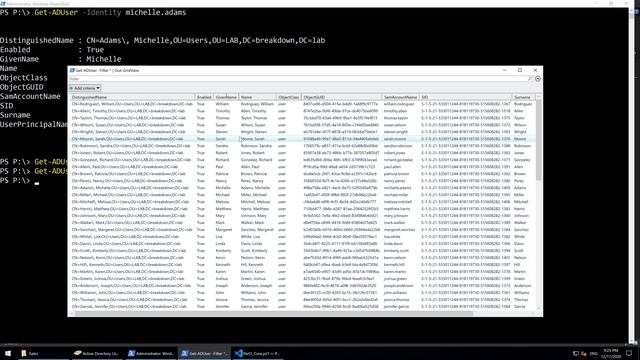This screenshot has width=640, height=360.
Task: Select the Brown, Patricia row
Action: pyautogui.click(x=302, y=173)
